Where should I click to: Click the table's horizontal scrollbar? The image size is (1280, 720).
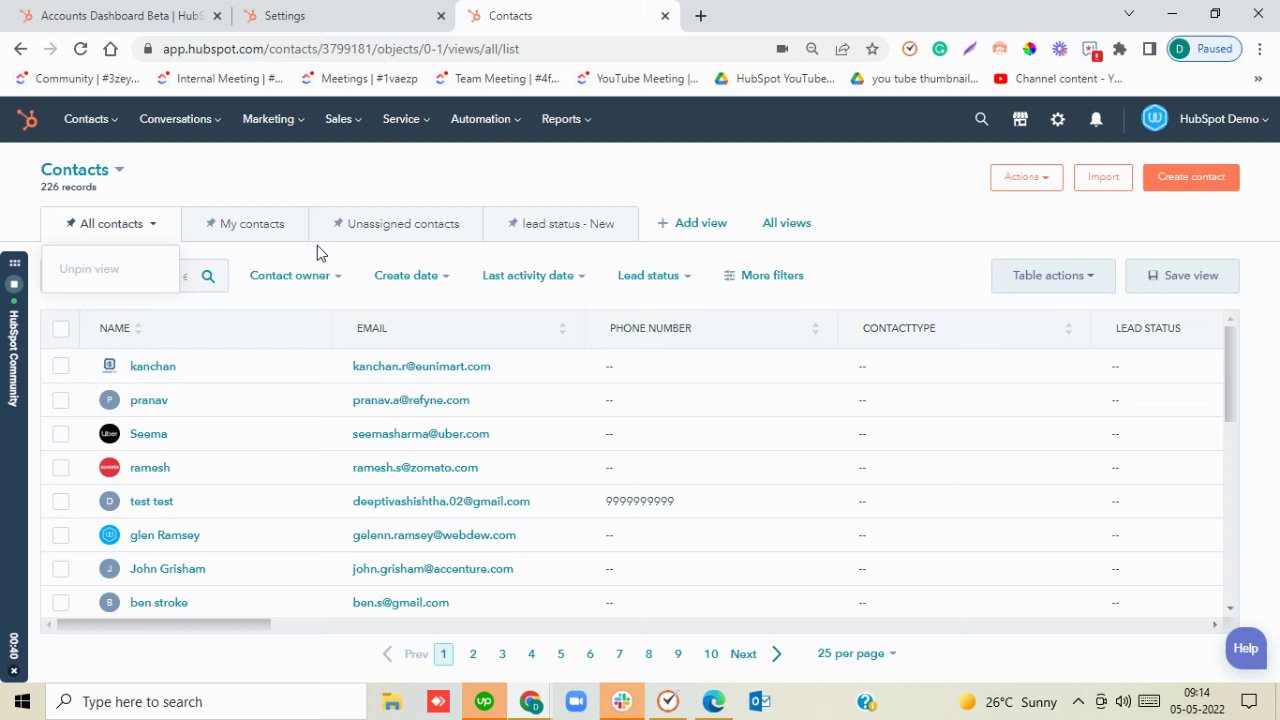click(x=164, y=624)
